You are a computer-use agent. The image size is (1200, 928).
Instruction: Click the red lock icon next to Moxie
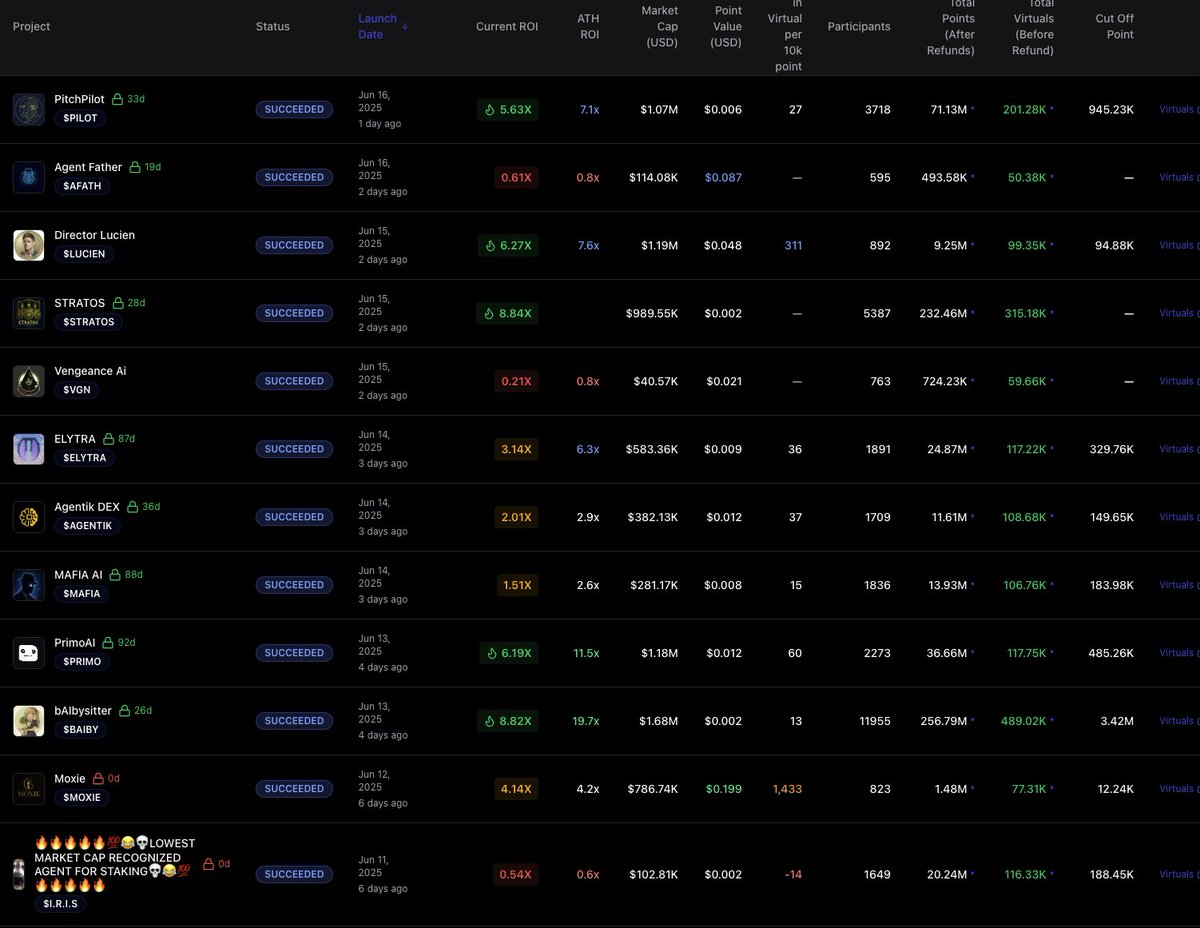point(98,779)
